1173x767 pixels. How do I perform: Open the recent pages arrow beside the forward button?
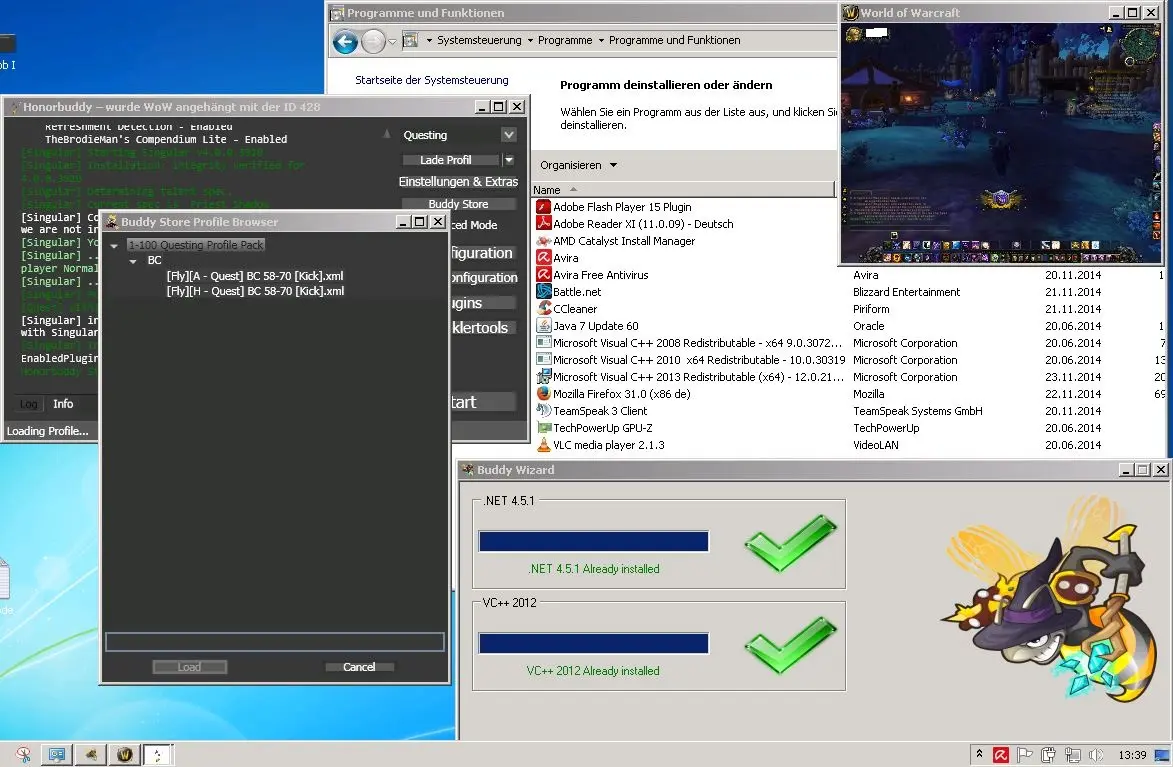(392, 41)
